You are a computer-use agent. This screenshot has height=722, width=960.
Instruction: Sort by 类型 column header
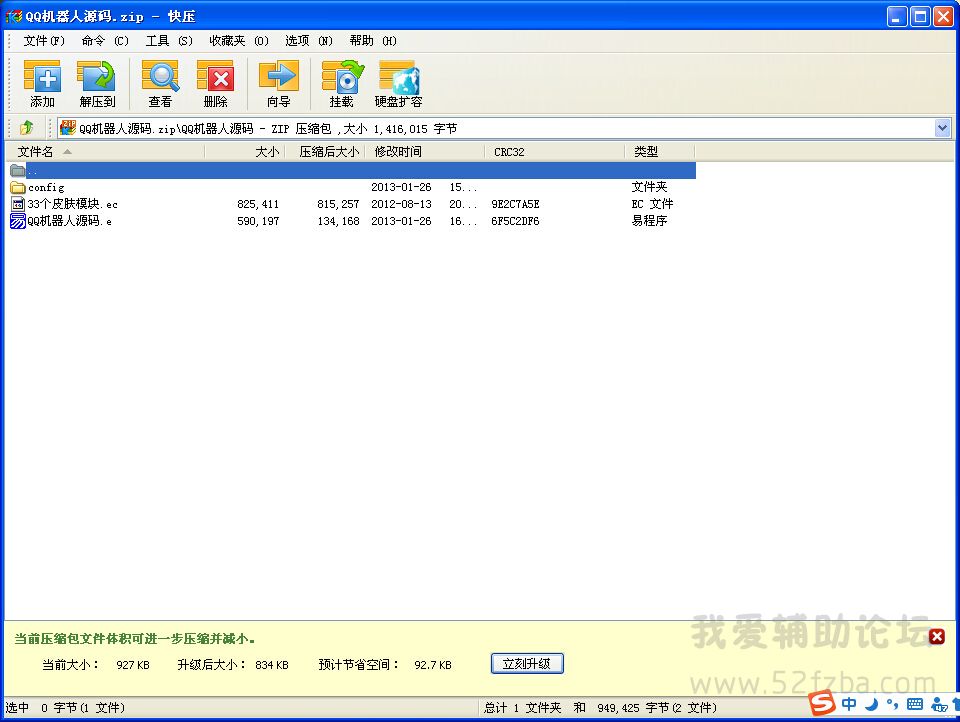pos(660,151)
